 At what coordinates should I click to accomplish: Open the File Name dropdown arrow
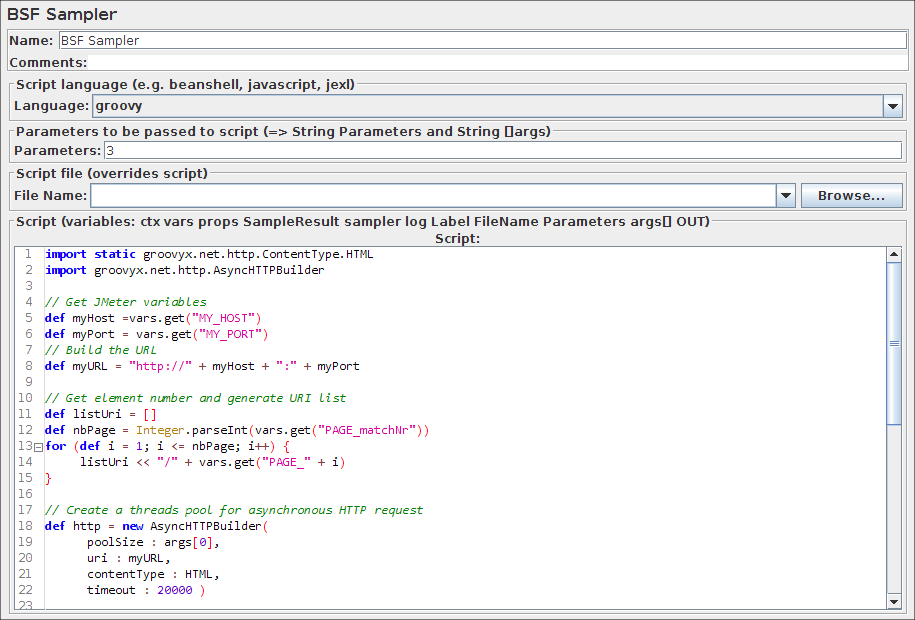tap(785, 196)
